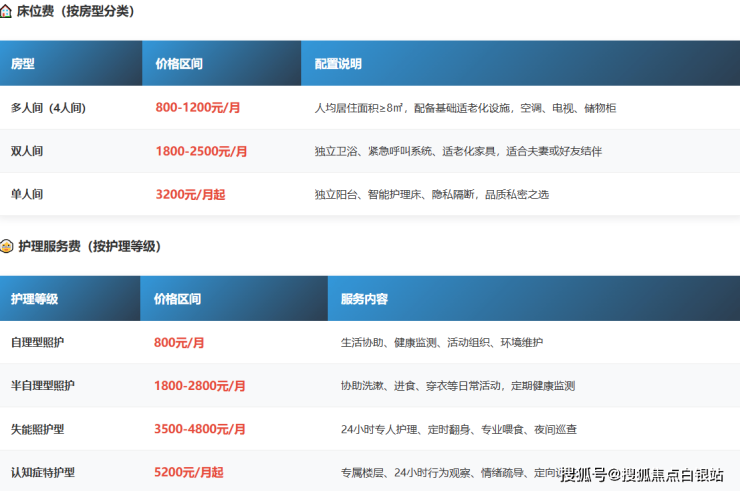Select the 失能照护型 care level cell
The width and height of the screenshot is (740, 491).
38,429
